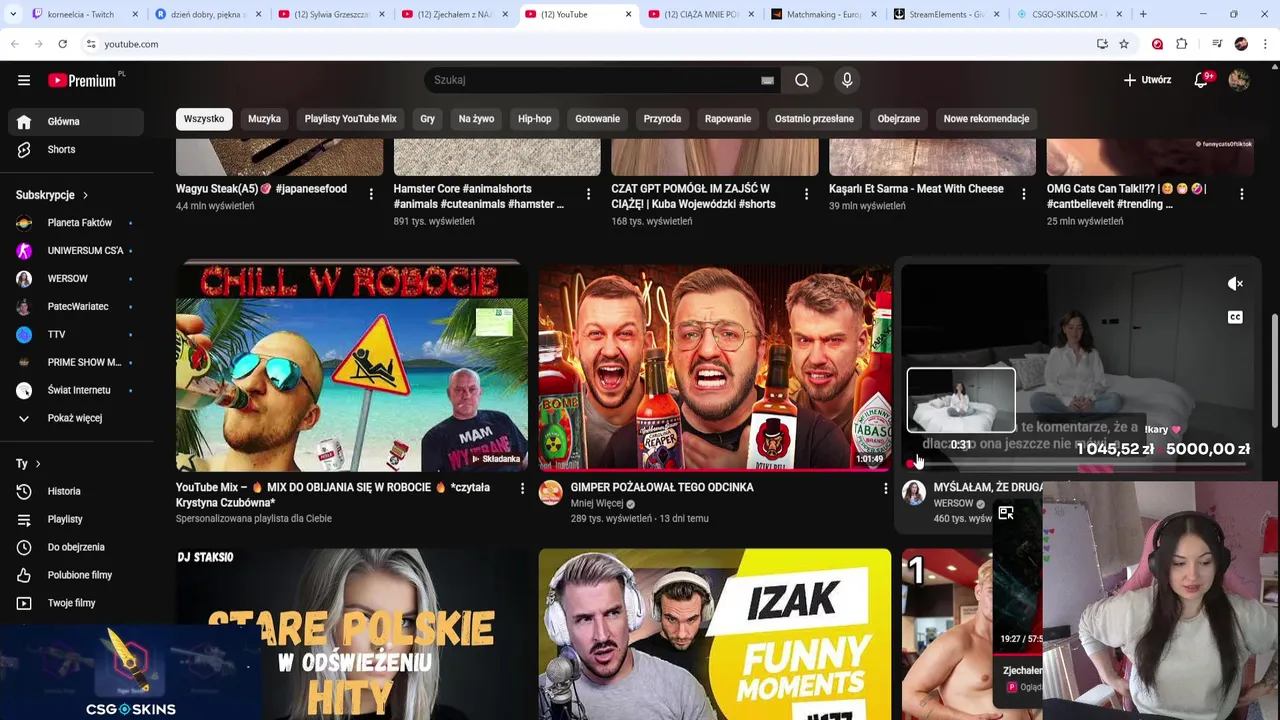Select the Obejrzane filter chip
1280x720 pixels.
[x=898, y=119]
